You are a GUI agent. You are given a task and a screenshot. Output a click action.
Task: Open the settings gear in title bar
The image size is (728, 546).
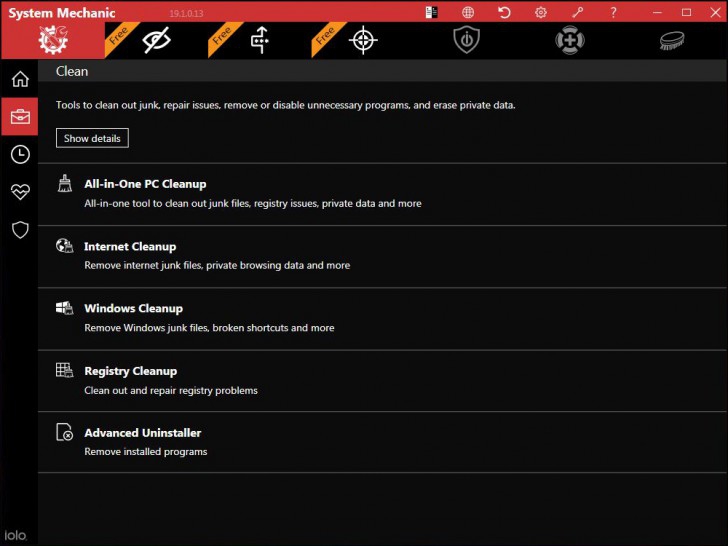coord(540,13)
